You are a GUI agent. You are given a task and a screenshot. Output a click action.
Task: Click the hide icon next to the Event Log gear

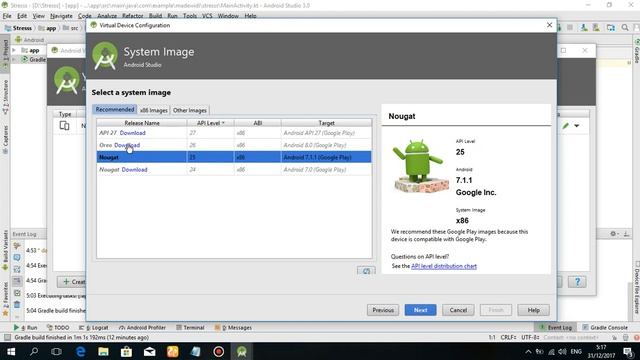626,234
